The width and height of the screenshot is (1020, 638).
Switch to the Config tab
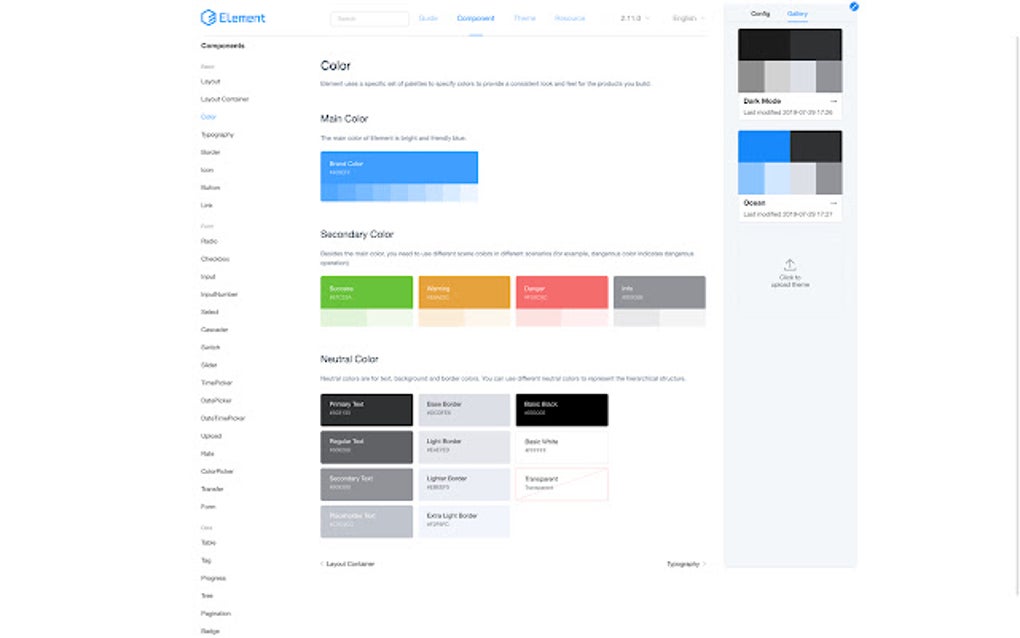(758, 14)
